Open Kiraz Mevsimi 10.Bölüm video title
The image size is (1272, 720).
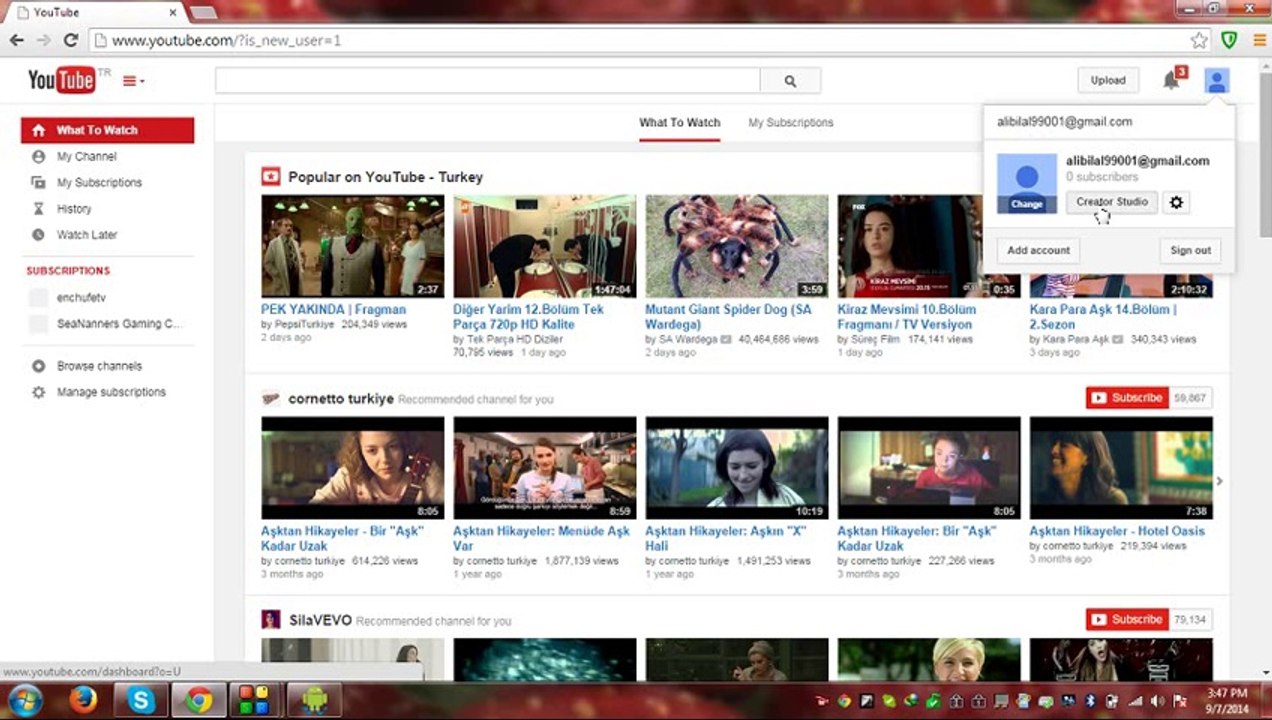click(x=906, y=317)
